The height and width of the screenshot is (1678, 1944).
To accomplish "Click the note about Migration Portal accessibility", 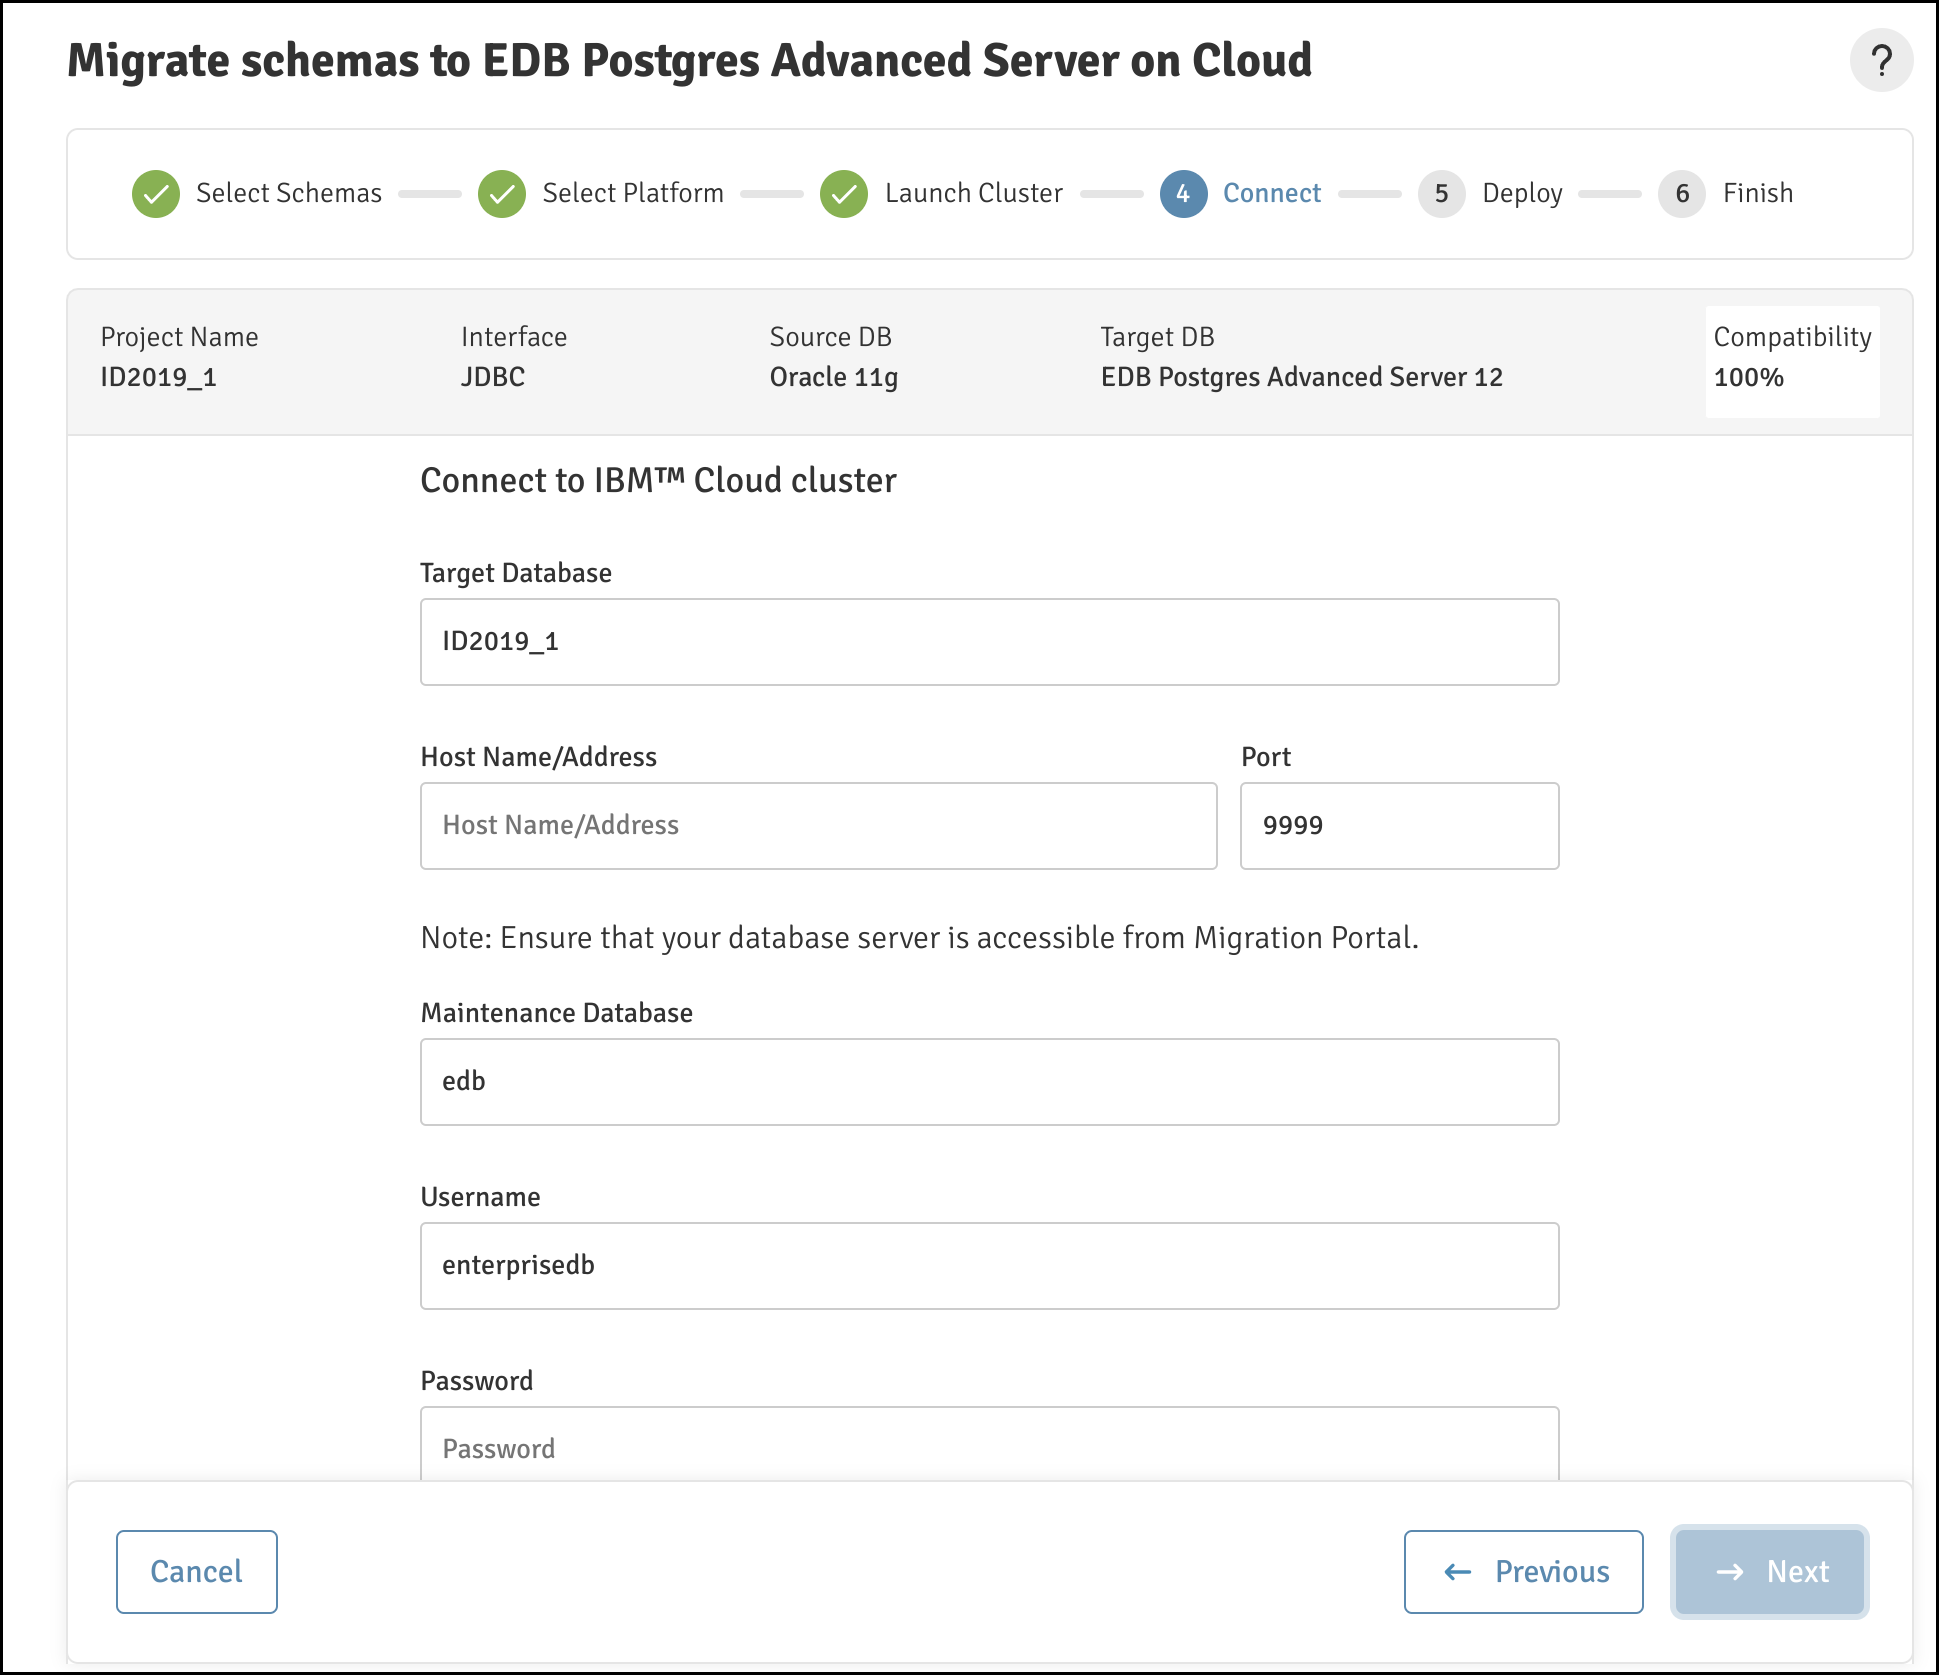I will (x=920, y=938).
